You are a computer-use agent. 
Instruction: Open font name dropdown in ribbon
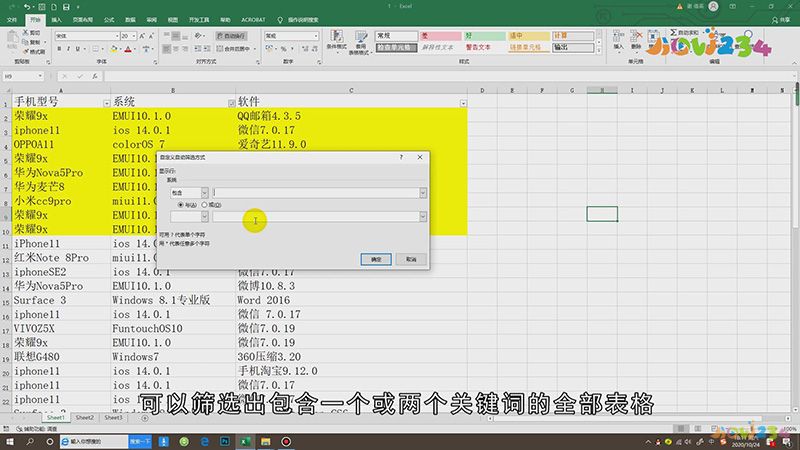(117, 36)
